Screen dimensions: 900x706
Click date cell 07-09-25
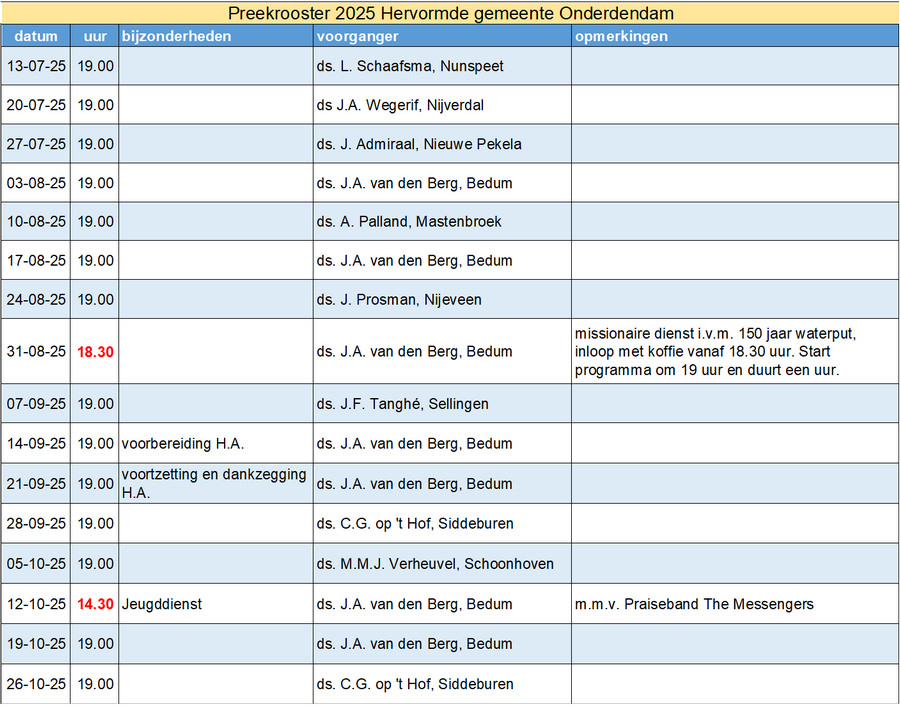[x=36, y=404]
